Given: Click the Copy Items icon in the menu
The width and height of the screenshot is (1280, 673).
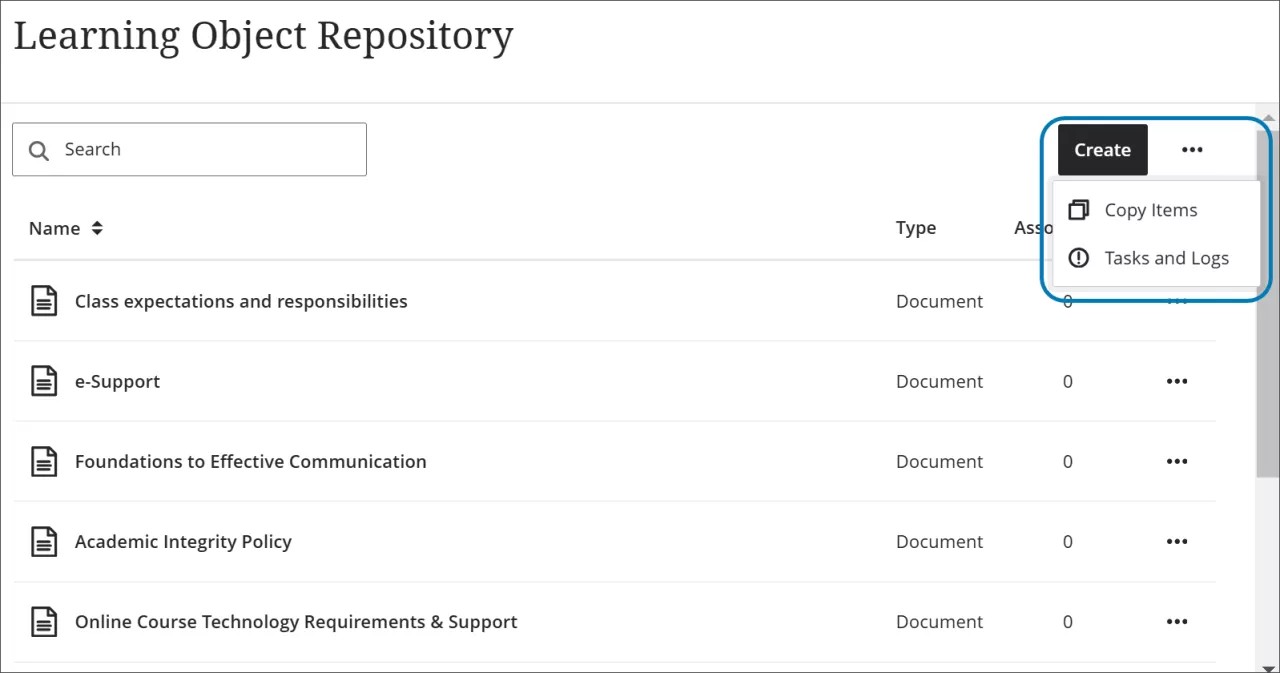Looking at the screenshot, I should coord(1078,209).
